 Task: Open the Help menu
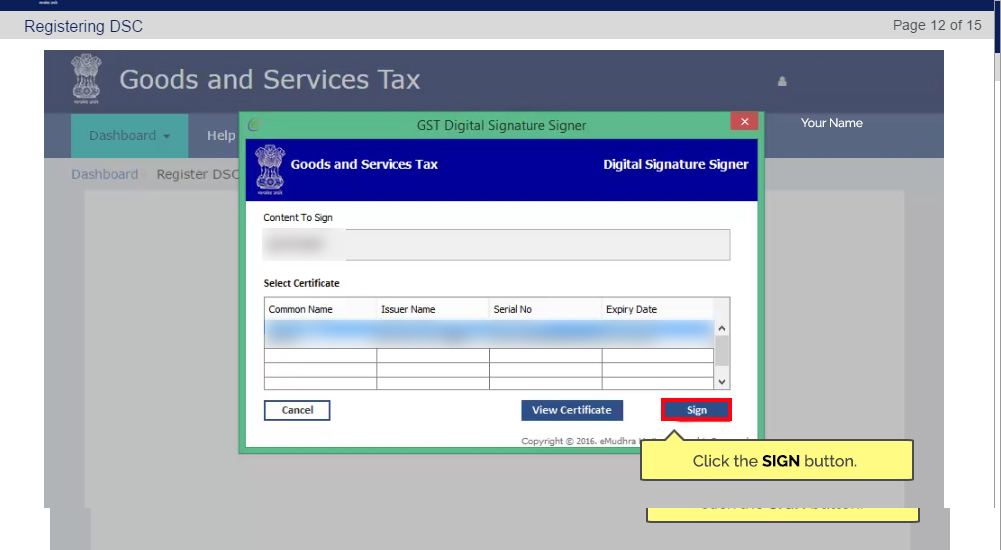221,136
